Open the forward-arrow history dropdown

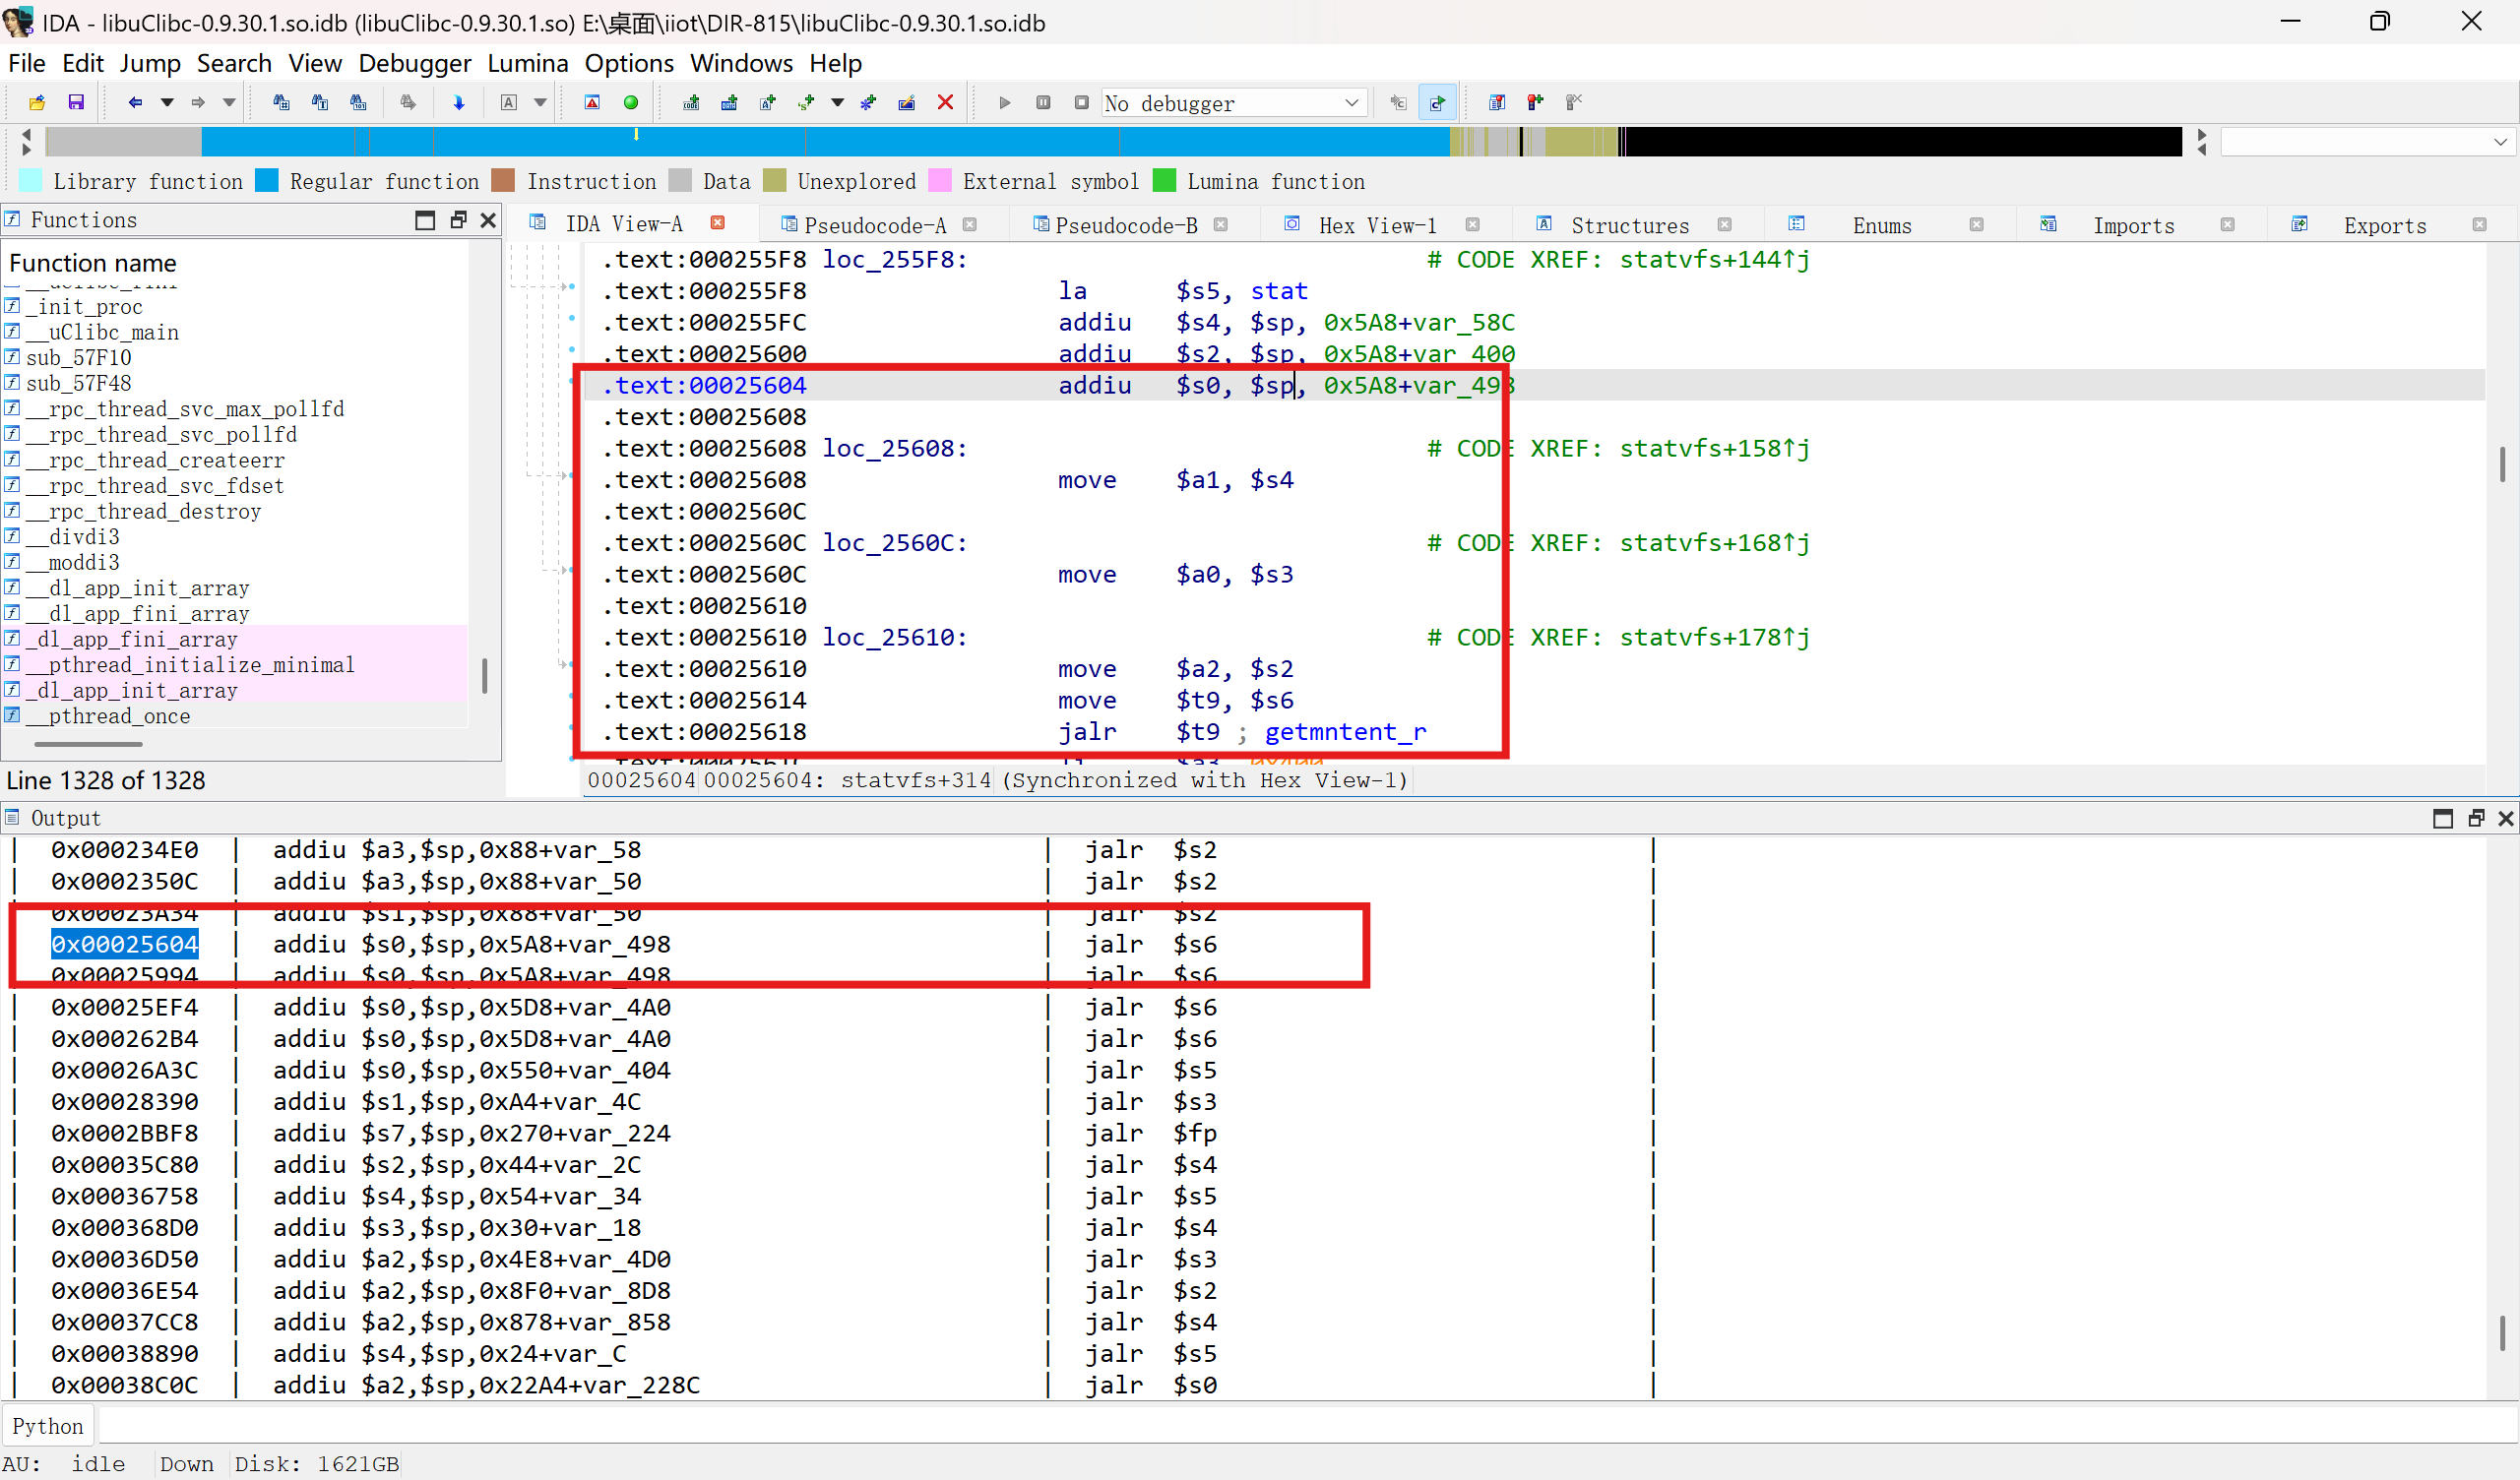[x=229, y=102]
